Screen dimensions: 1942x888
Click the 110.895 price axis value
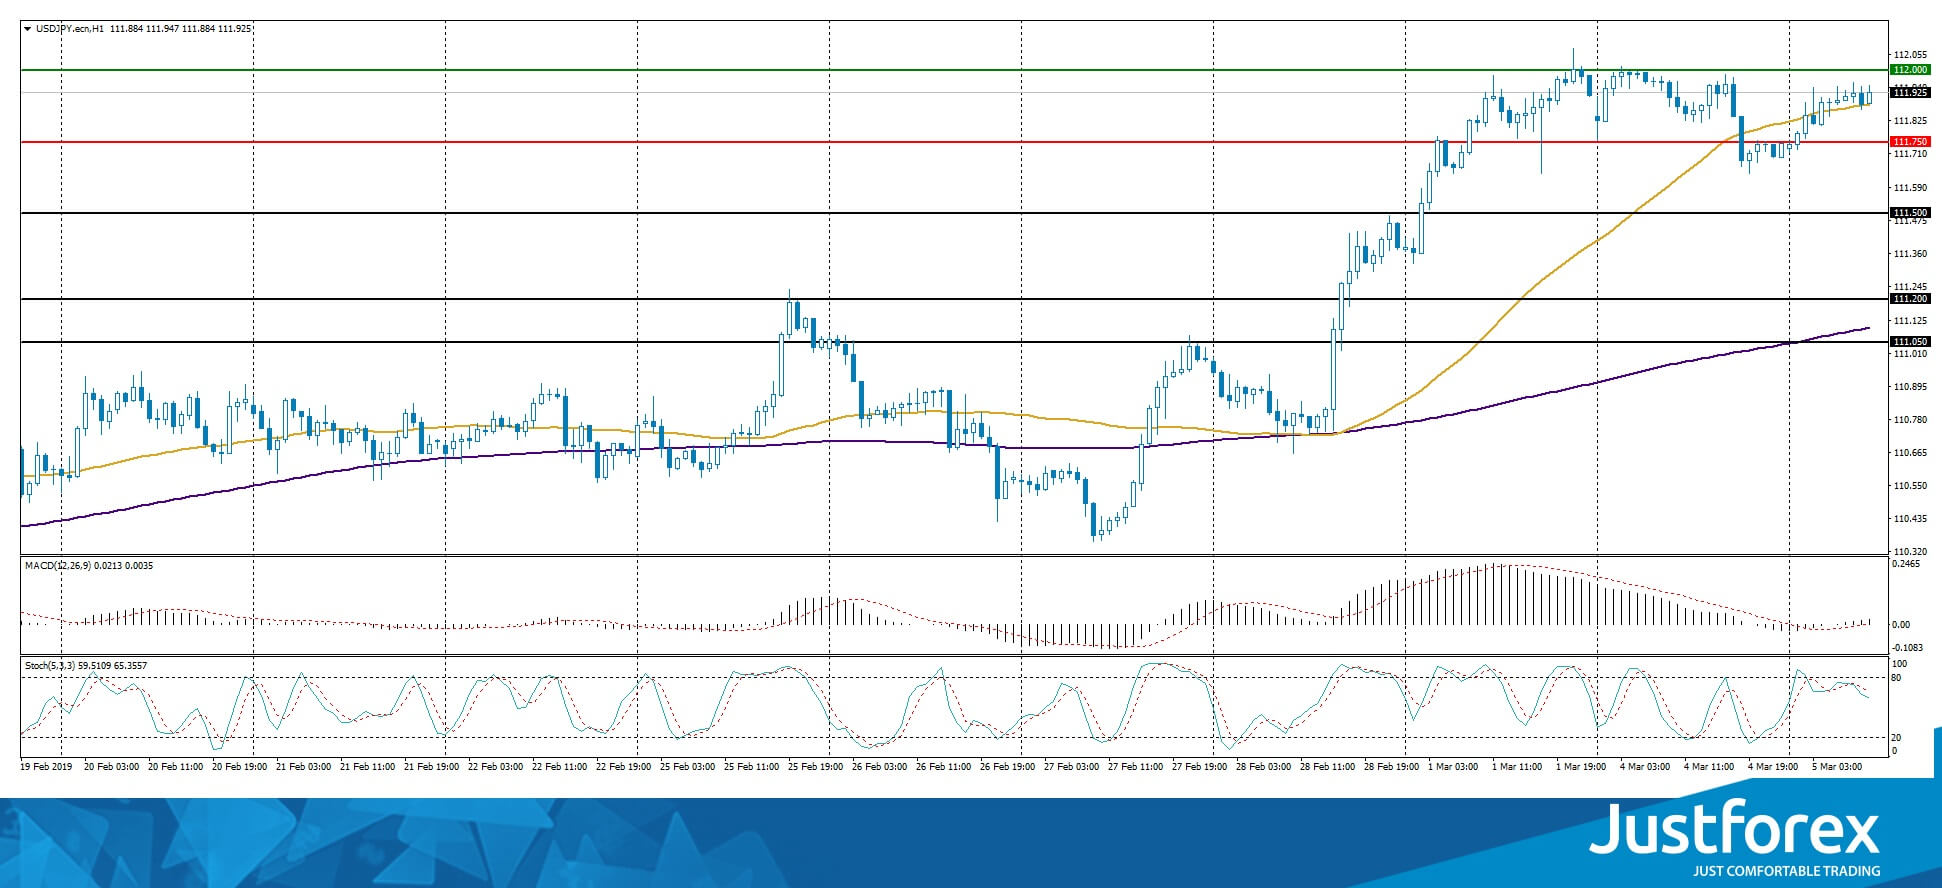tap(1911, 387)
